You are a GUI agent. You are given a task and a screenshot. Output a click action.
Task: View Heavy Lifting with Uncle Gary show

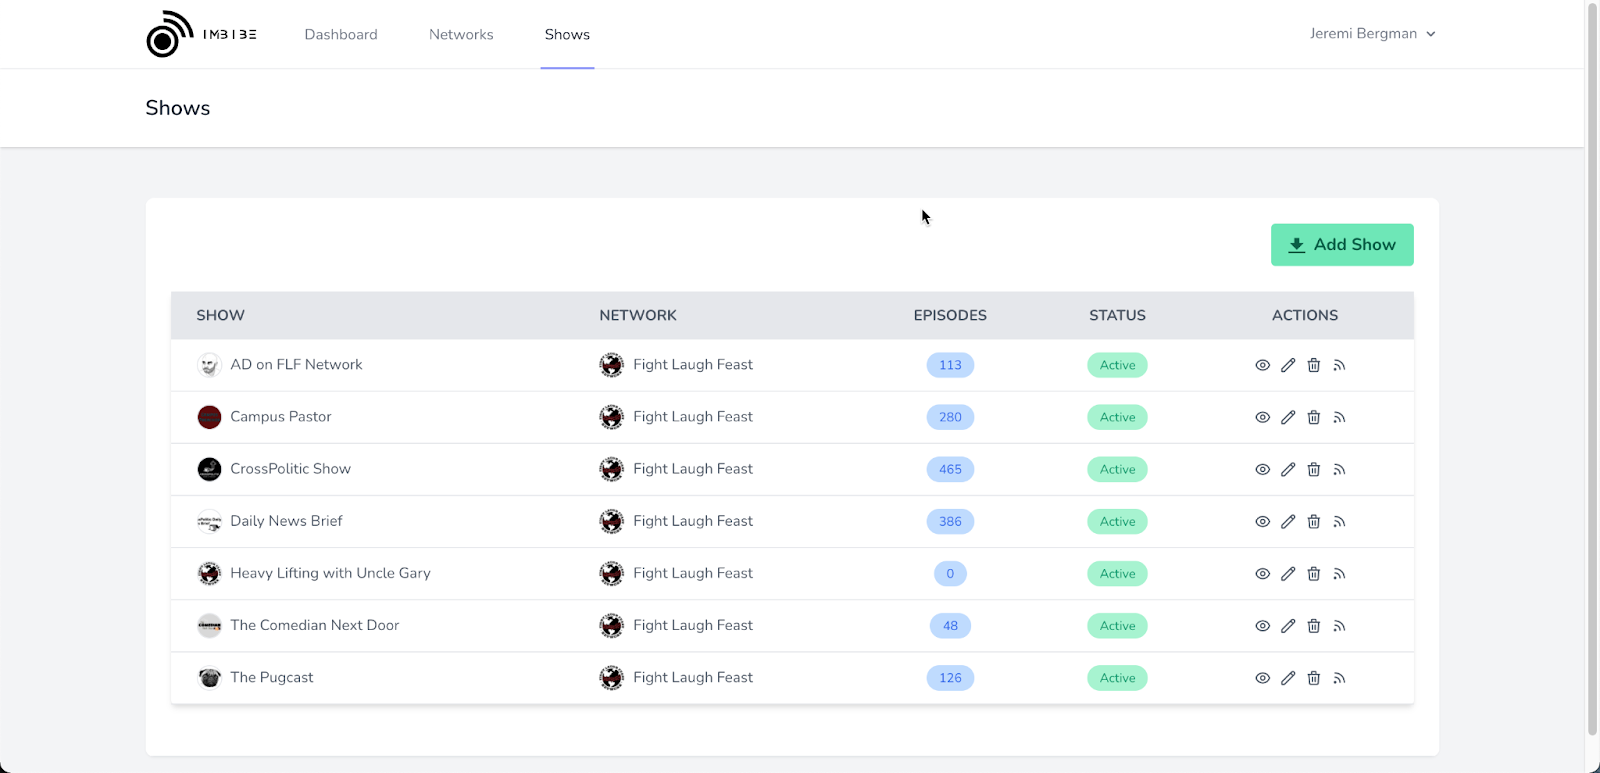coord(1263,573)
